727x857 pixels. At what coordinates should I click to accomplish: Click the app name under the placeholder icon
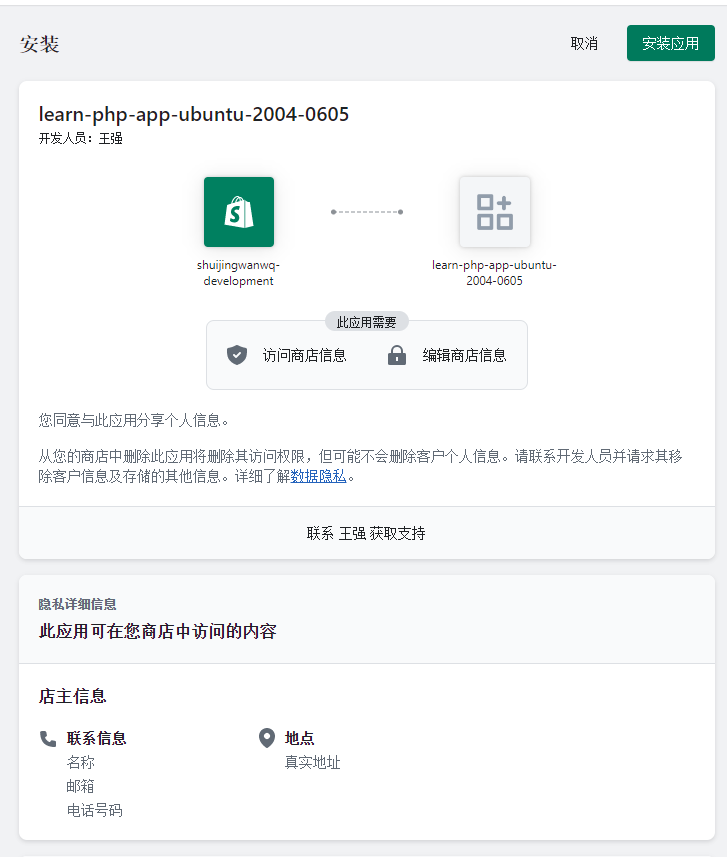(494, 273)
